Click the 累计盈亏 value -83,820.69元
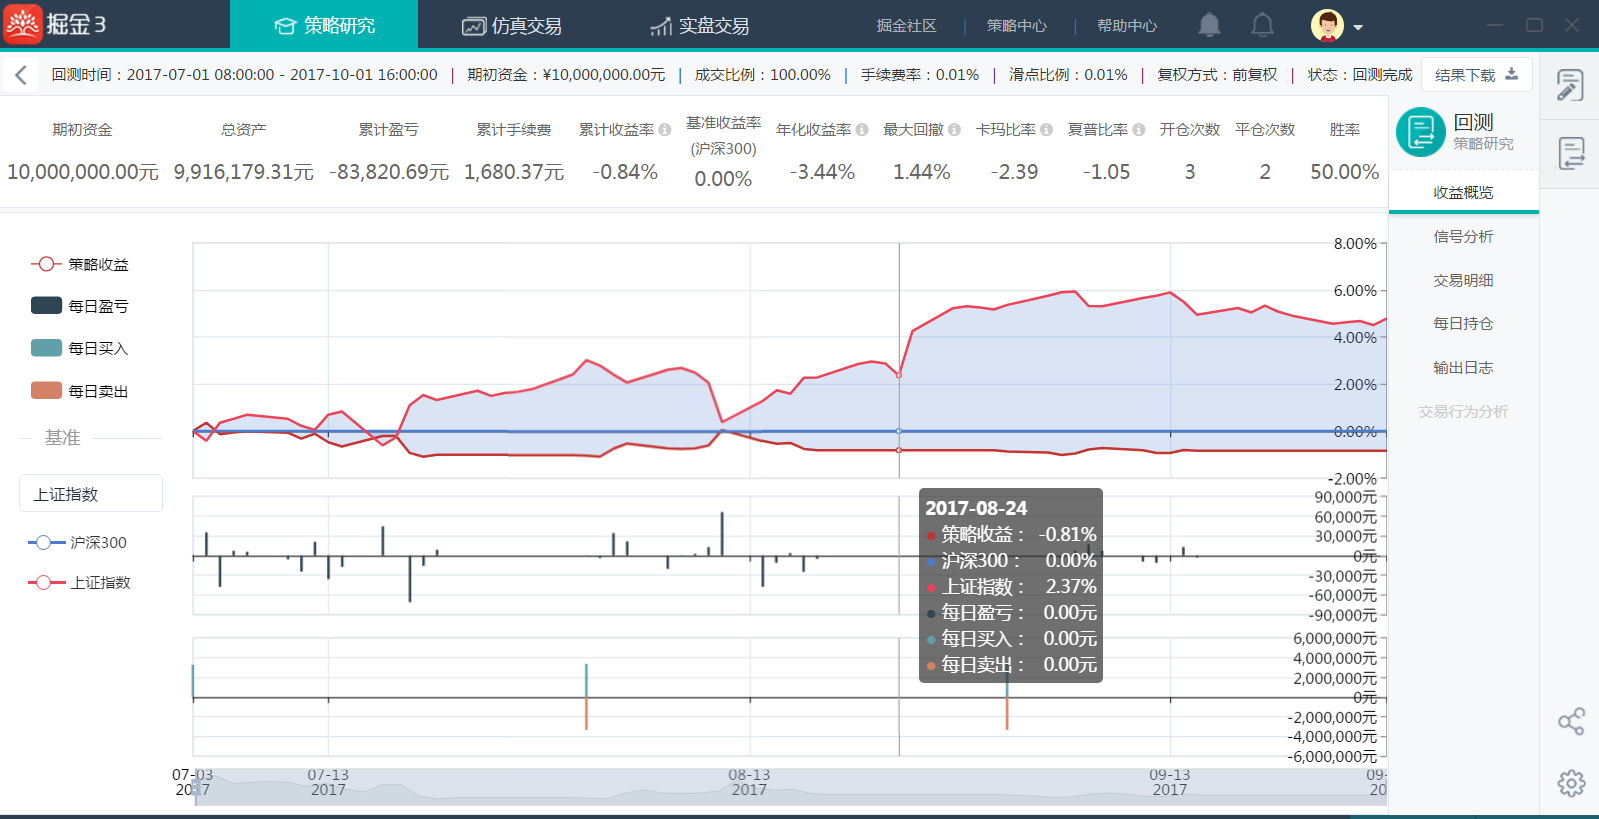Viewport: 1599px width, 819px height. click(389, 172)
